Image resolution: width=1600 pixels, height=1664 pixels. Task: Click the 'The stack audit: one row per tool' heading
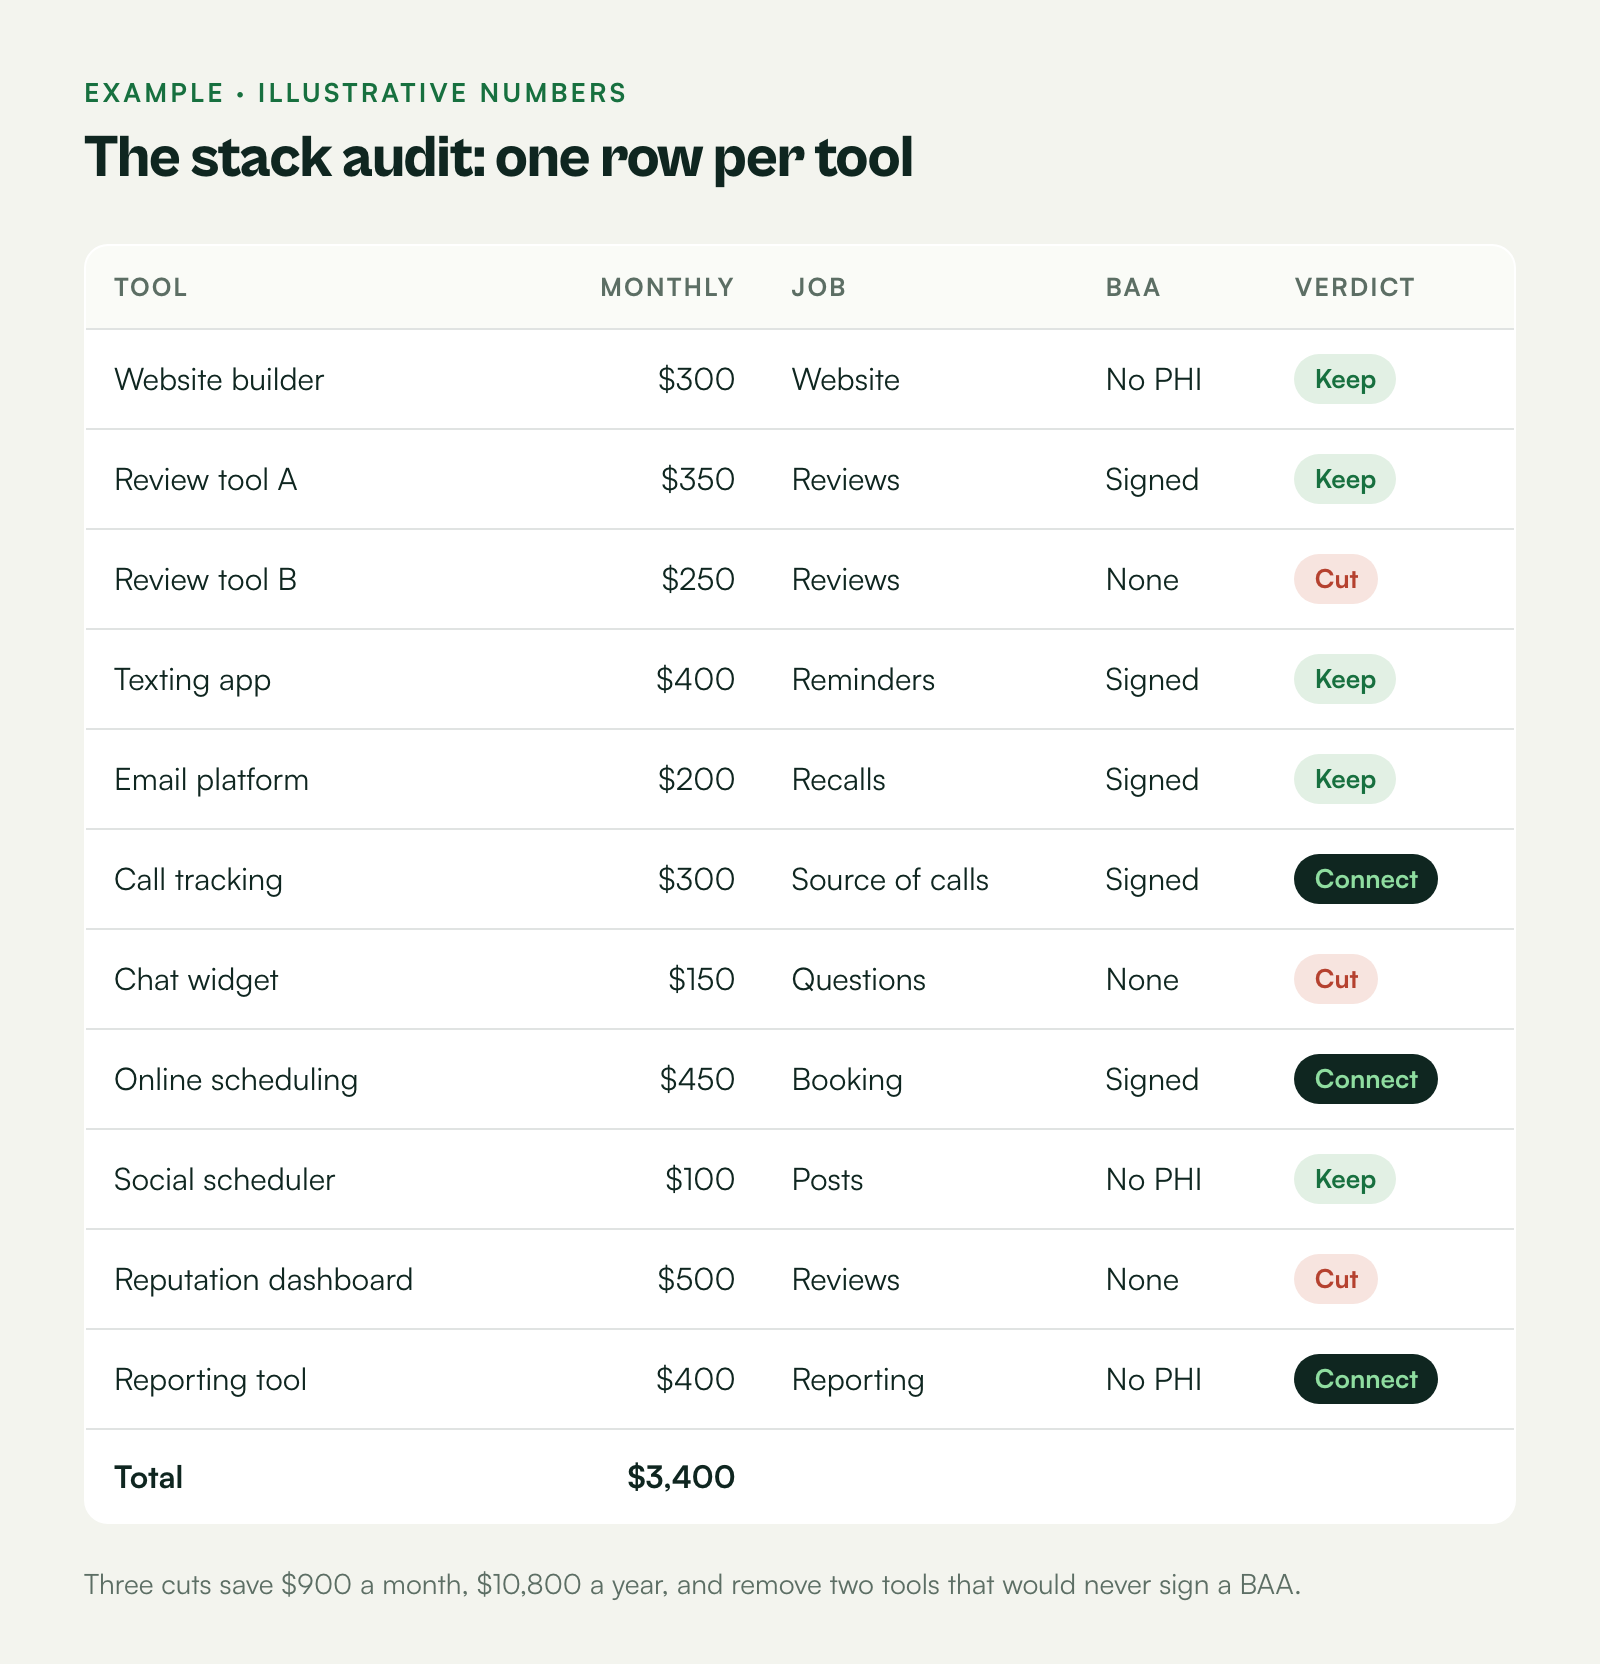pyautogui.click(x=499, y=157)
